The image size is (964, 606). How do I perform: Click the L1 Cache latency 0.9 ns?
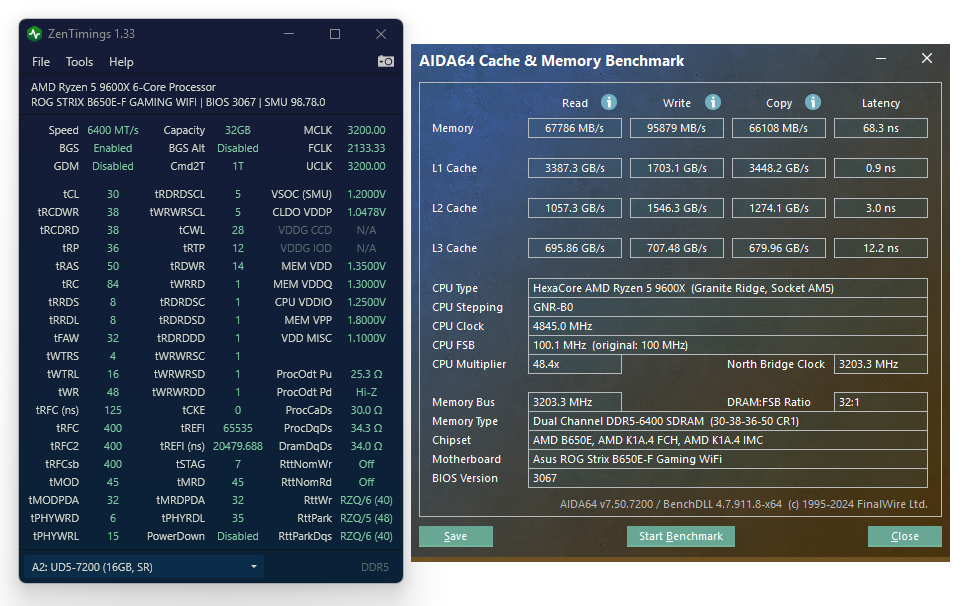(881, 168)
